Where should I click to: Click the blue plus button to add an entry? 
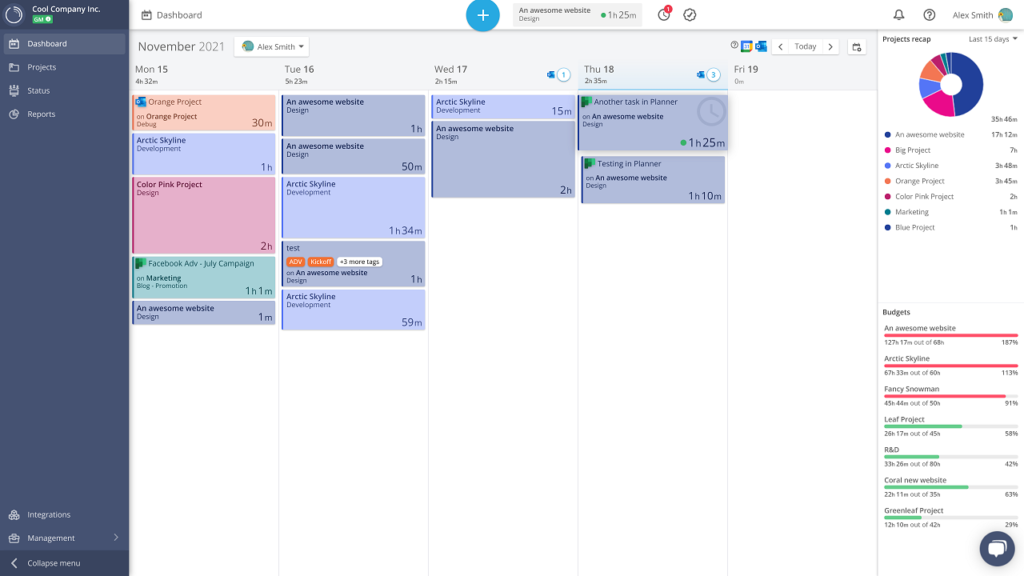pos(483,15)
